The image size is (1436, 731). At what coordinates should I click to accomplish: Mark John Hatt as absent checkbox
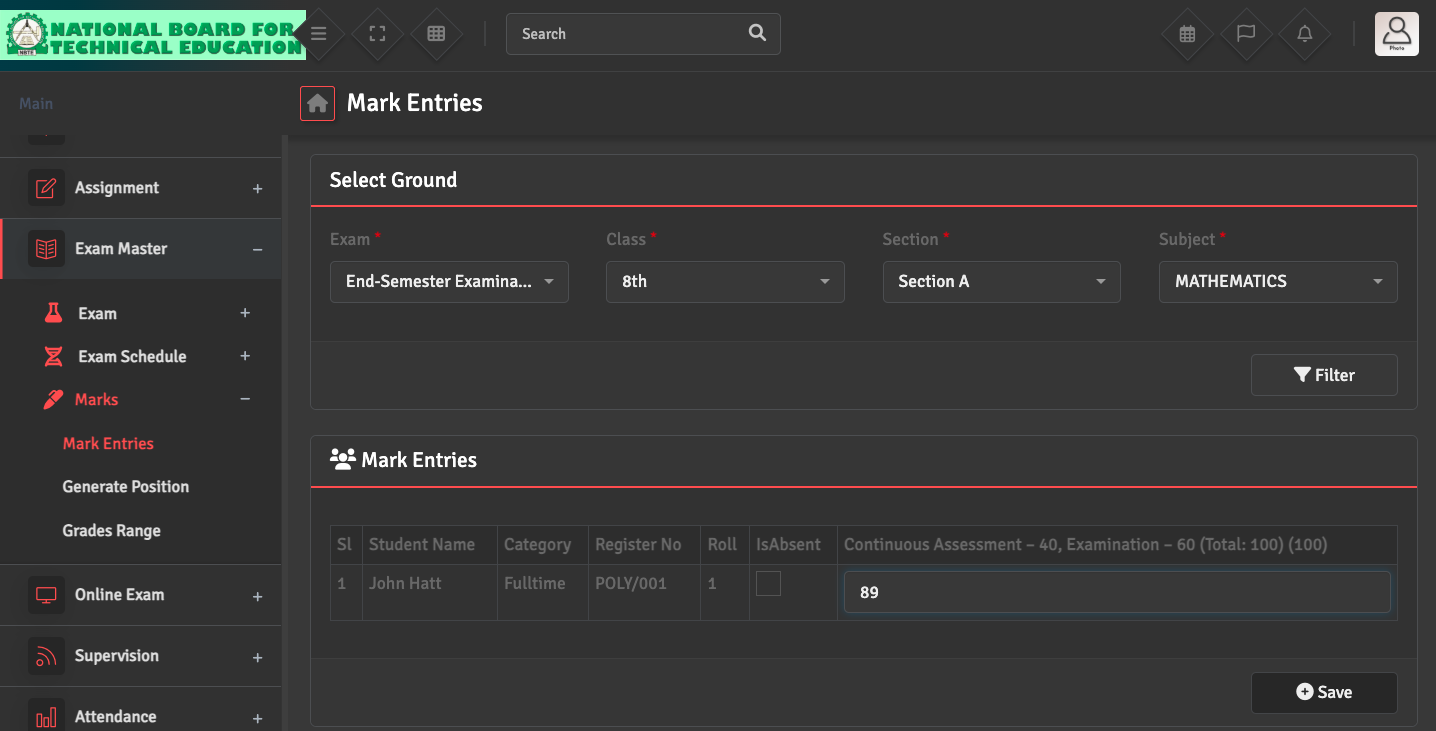[x=768, y=583]
